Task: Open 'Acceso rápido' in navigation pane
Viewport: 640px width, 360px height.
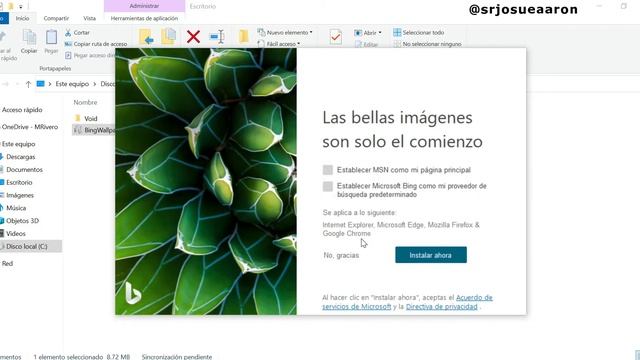Action: 22,110
